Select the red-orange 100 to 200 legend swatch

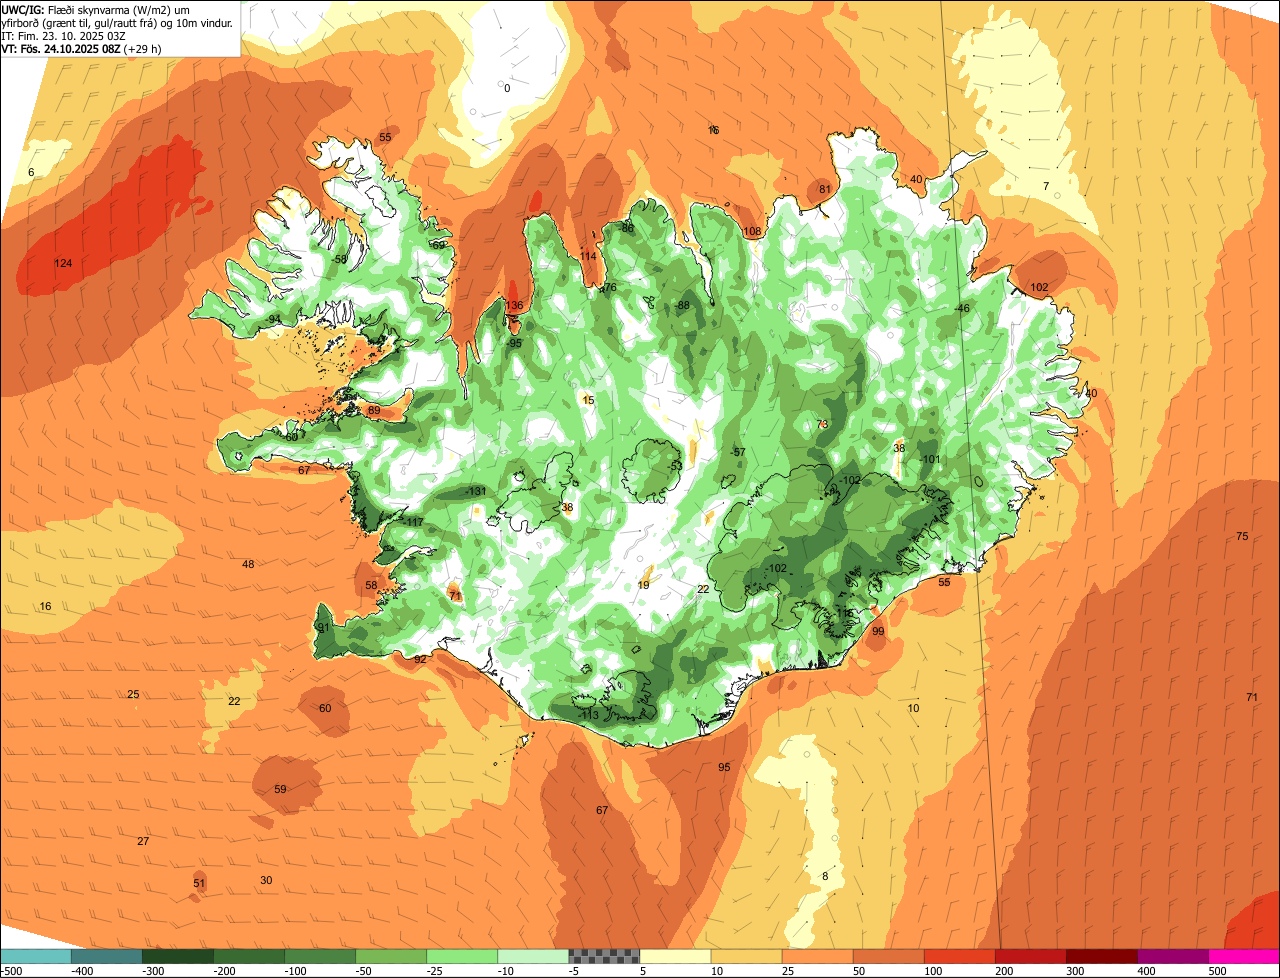click(x=958, y=956)
